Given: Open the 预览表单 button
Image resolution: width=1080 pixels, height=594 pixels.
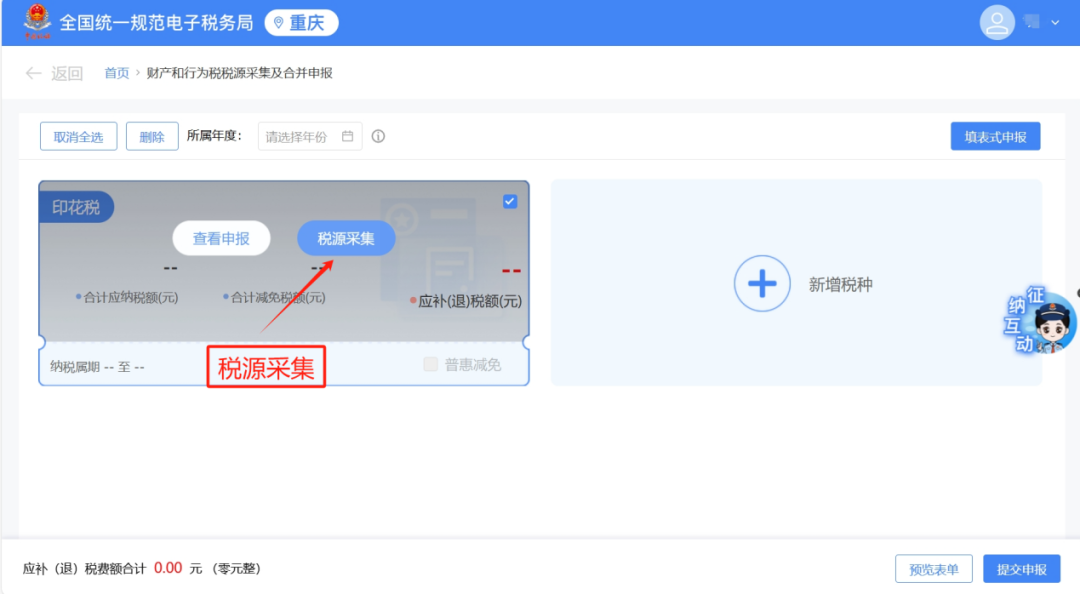Looking at the screenshot, I should click(x=934, y=569).
